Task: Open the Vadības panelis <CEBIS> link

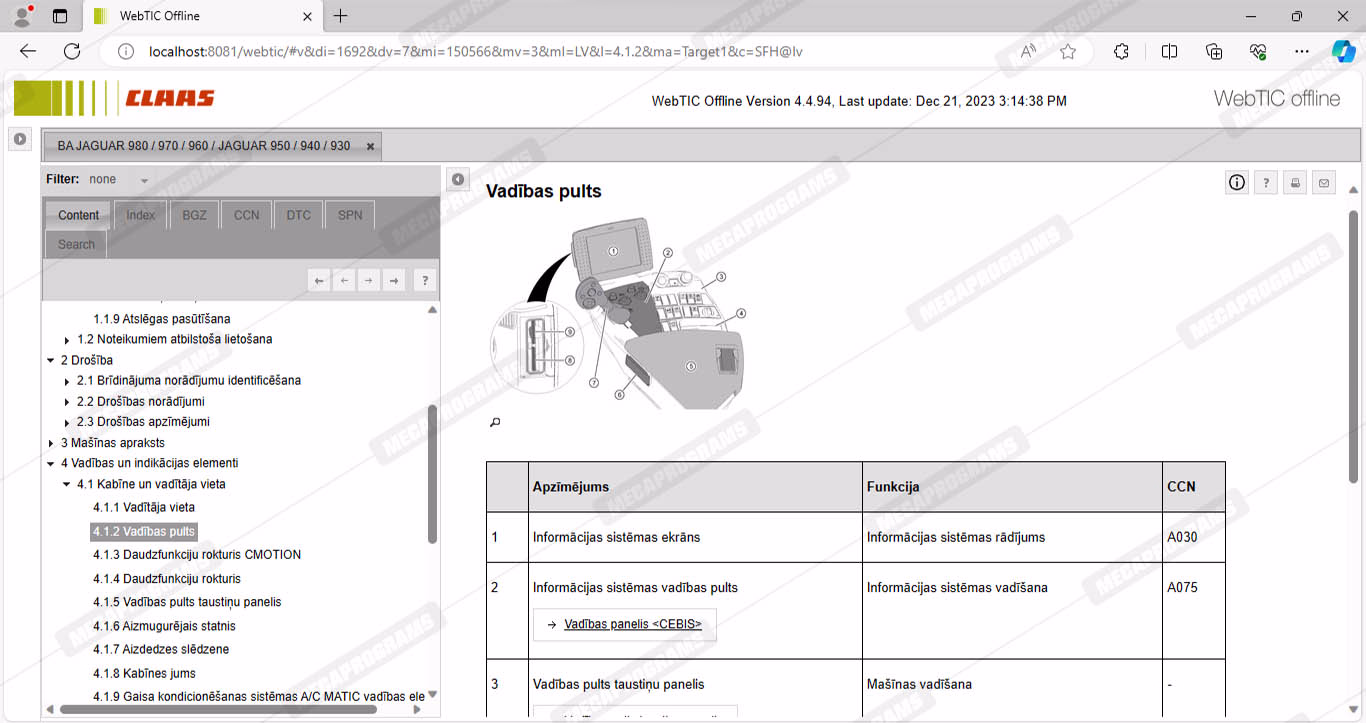Action: [x=632, y=624]
